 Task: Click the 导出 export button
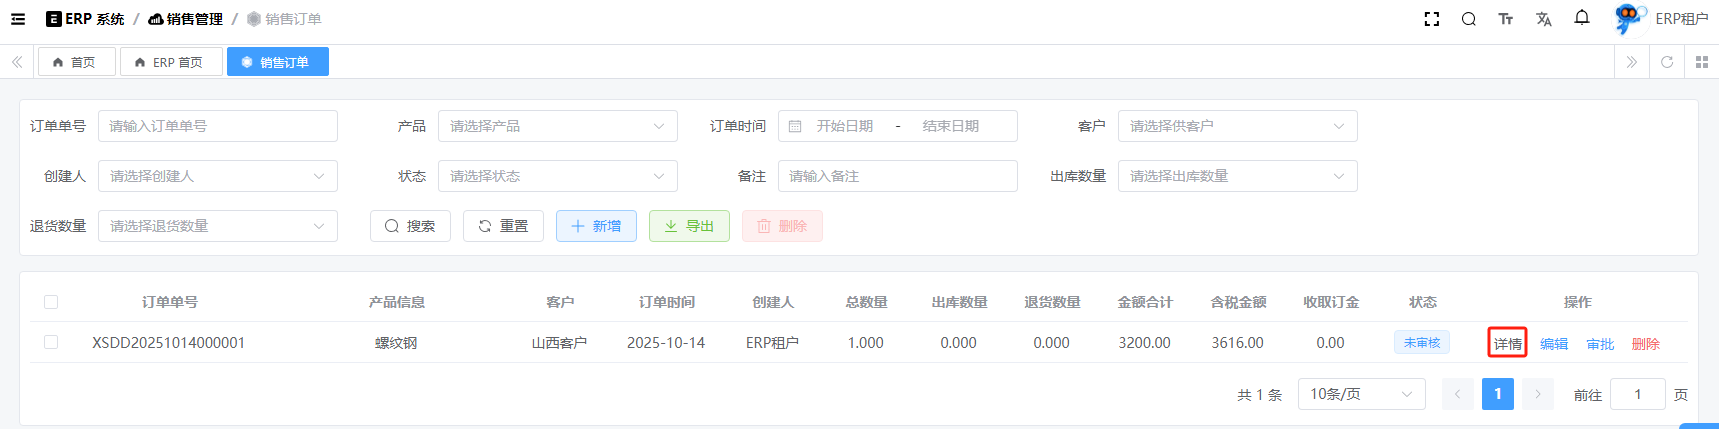[689, 226]
